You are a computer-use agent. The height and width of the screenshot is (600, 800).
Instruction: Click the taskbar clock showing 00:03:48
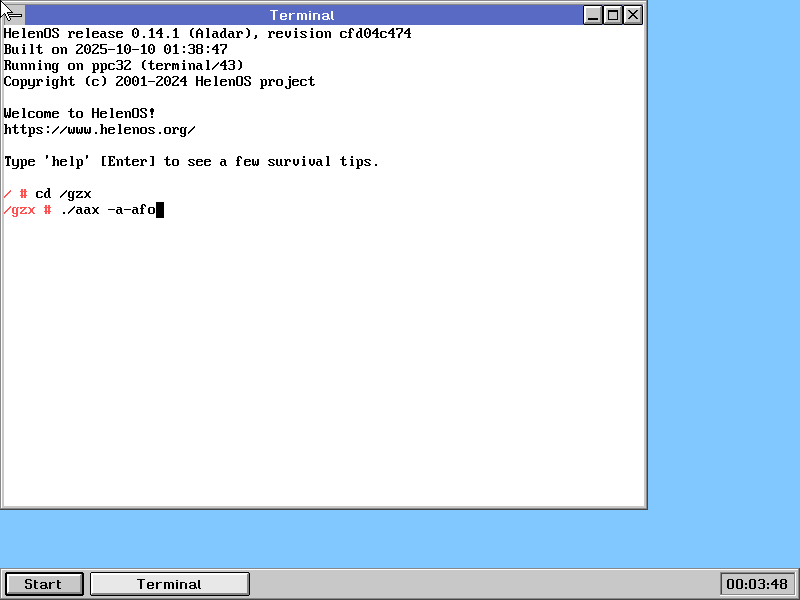(x=757, y=584)
